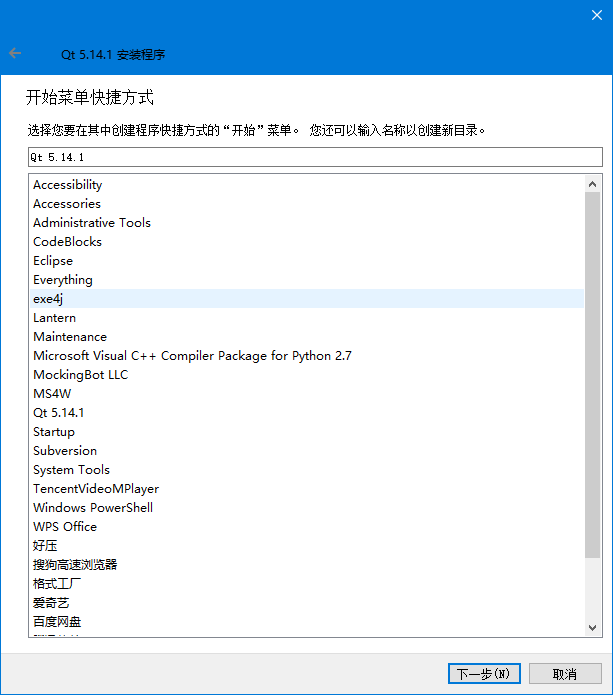Choose Windows PowerShell folder
Image resolution: width=613 pixels, height=695 pixels.
(307, 508)
